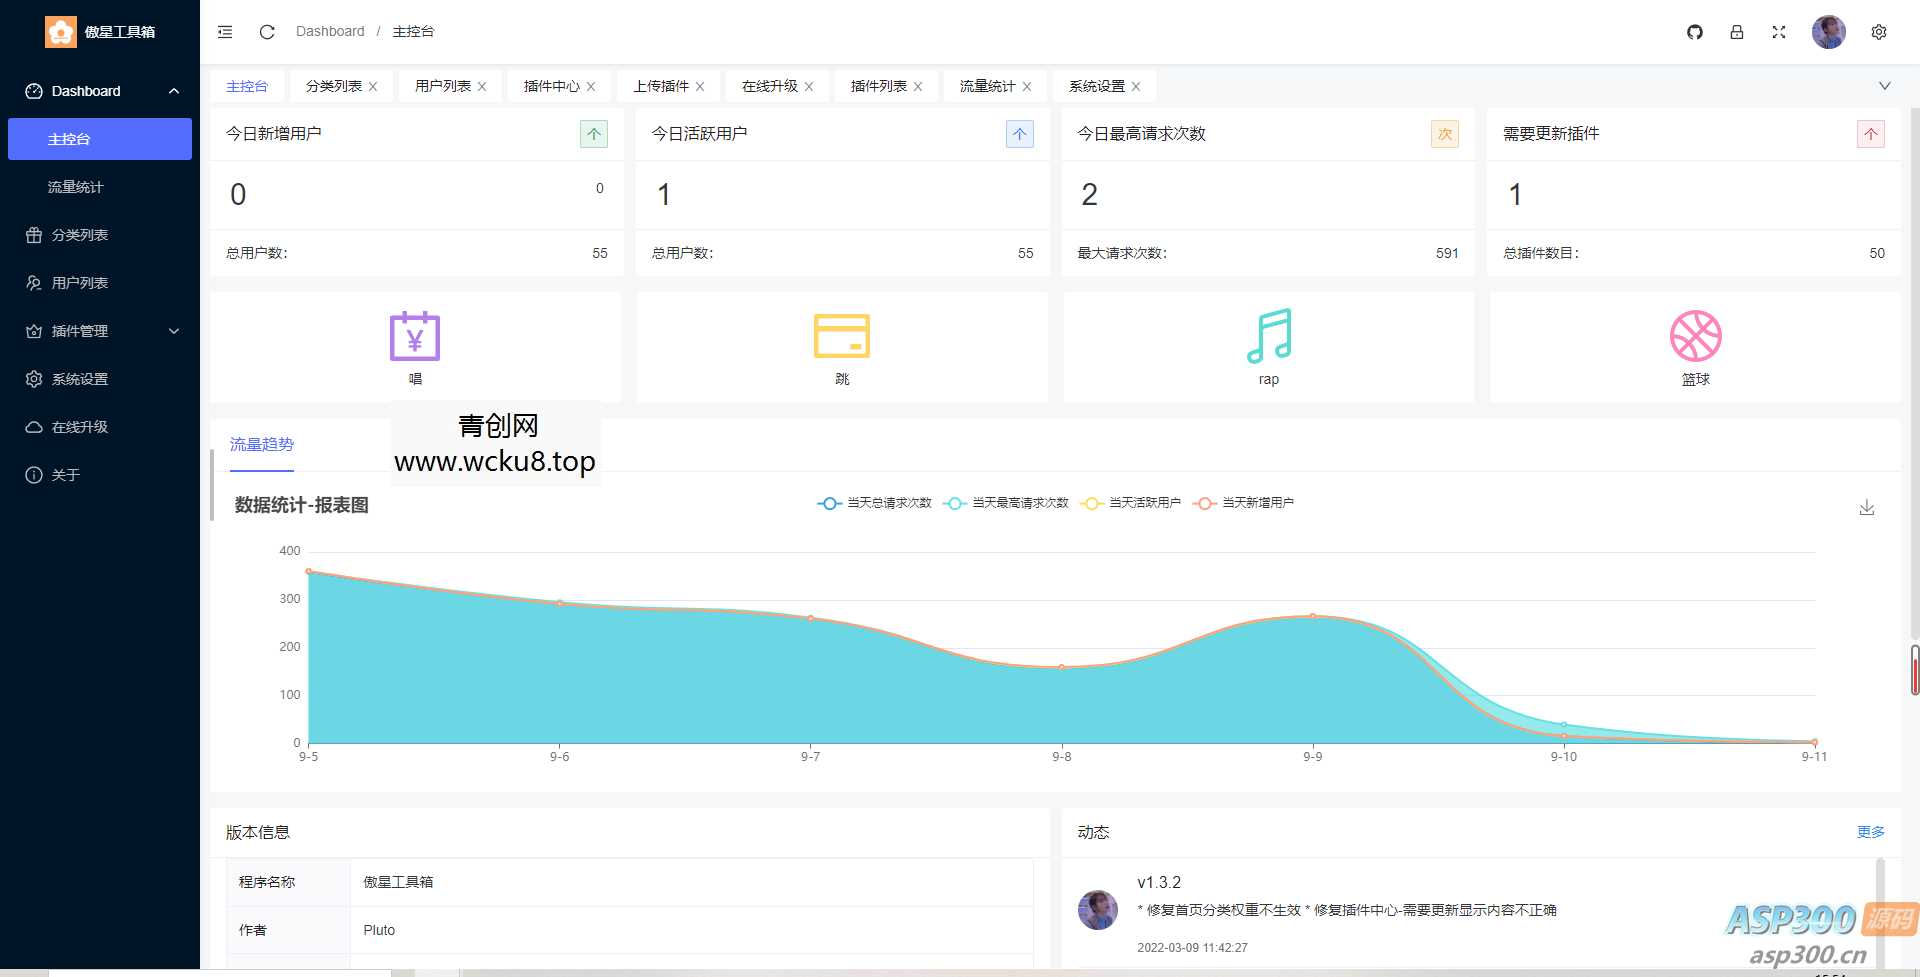Open the 插件中心 tab
Screen dimensions: 1920x977
(550, 85)
